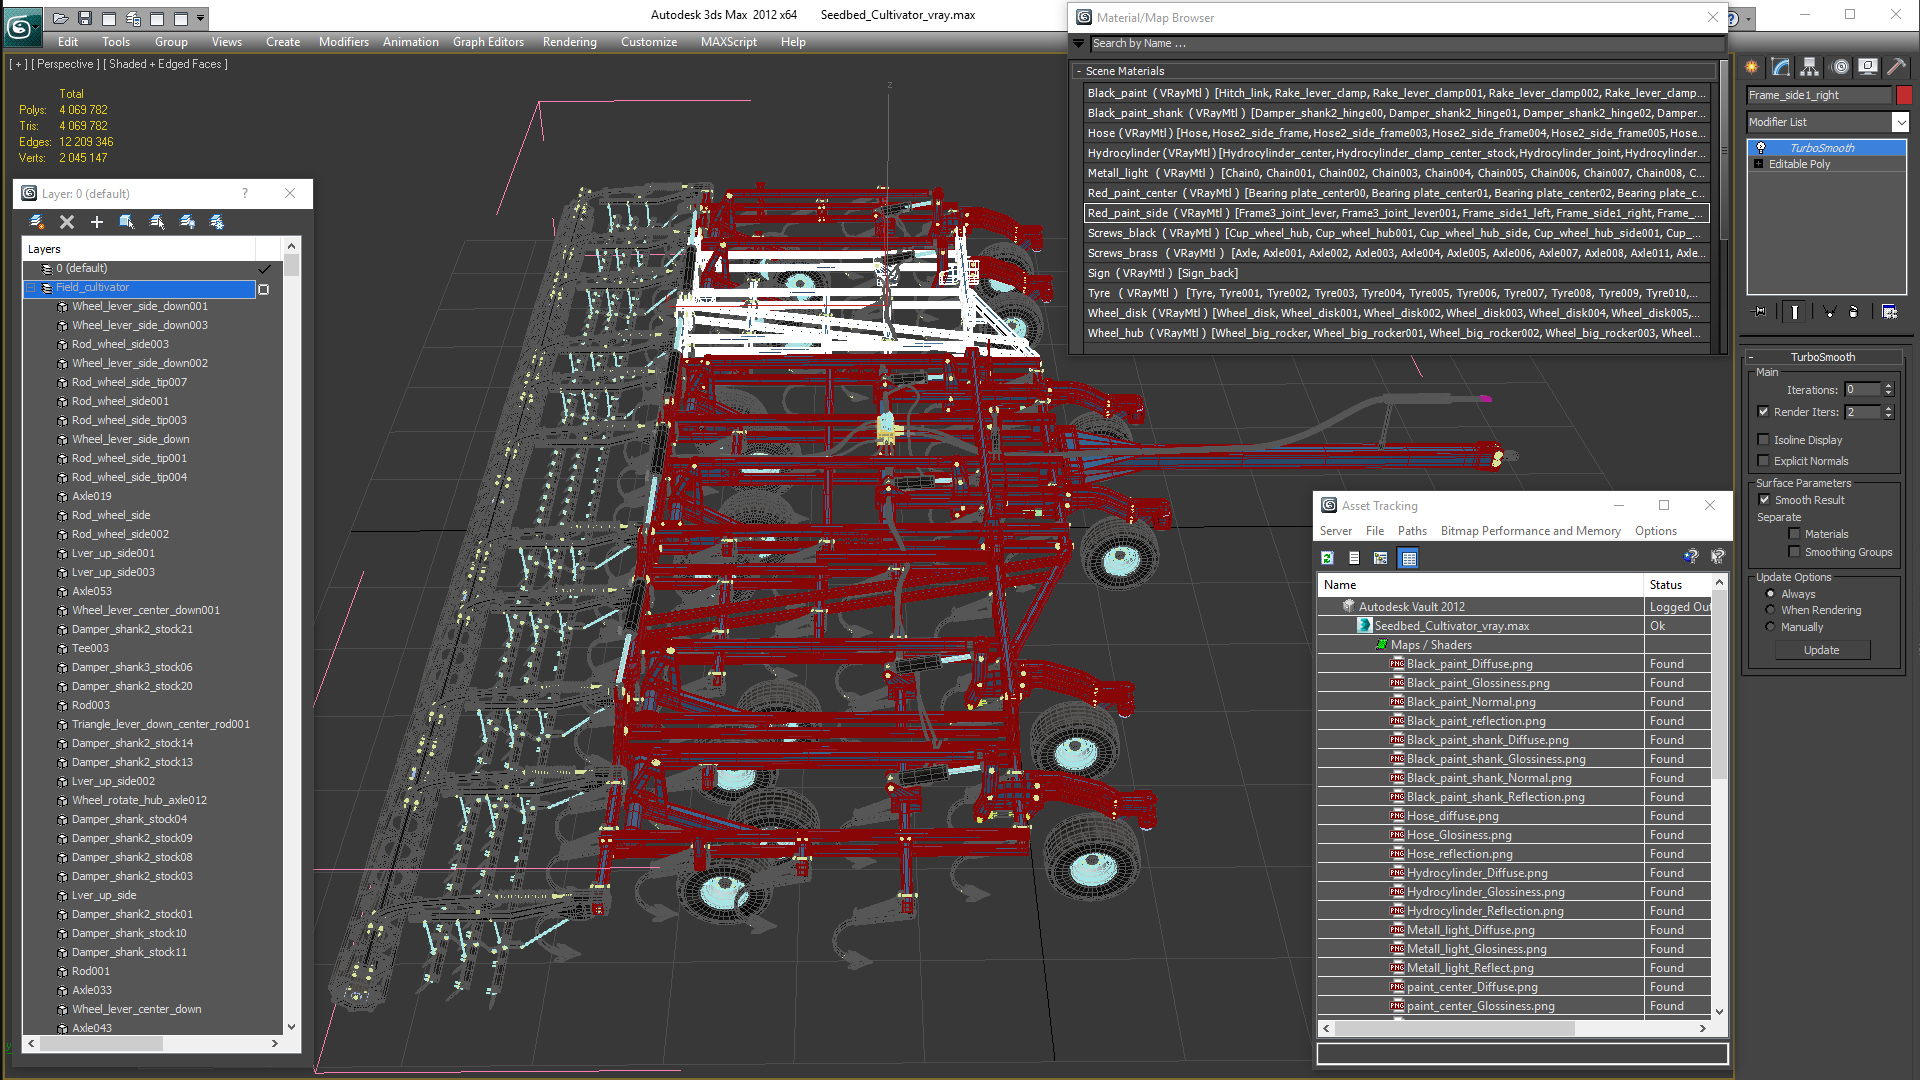Toggle the Smooth Result checkbox
Screen dimensions: 1920x1080
(1764, 500)
